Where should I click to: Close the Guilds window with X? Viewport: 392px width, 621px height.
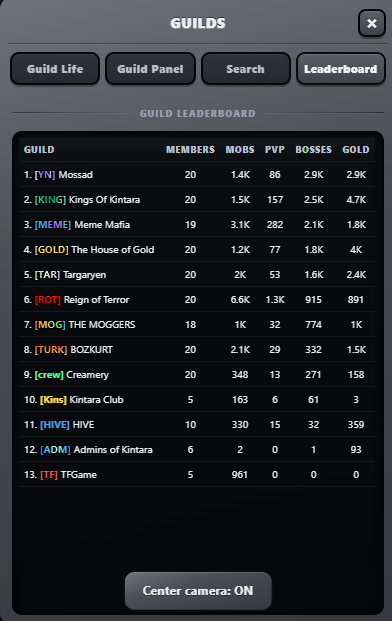[371, 23]
